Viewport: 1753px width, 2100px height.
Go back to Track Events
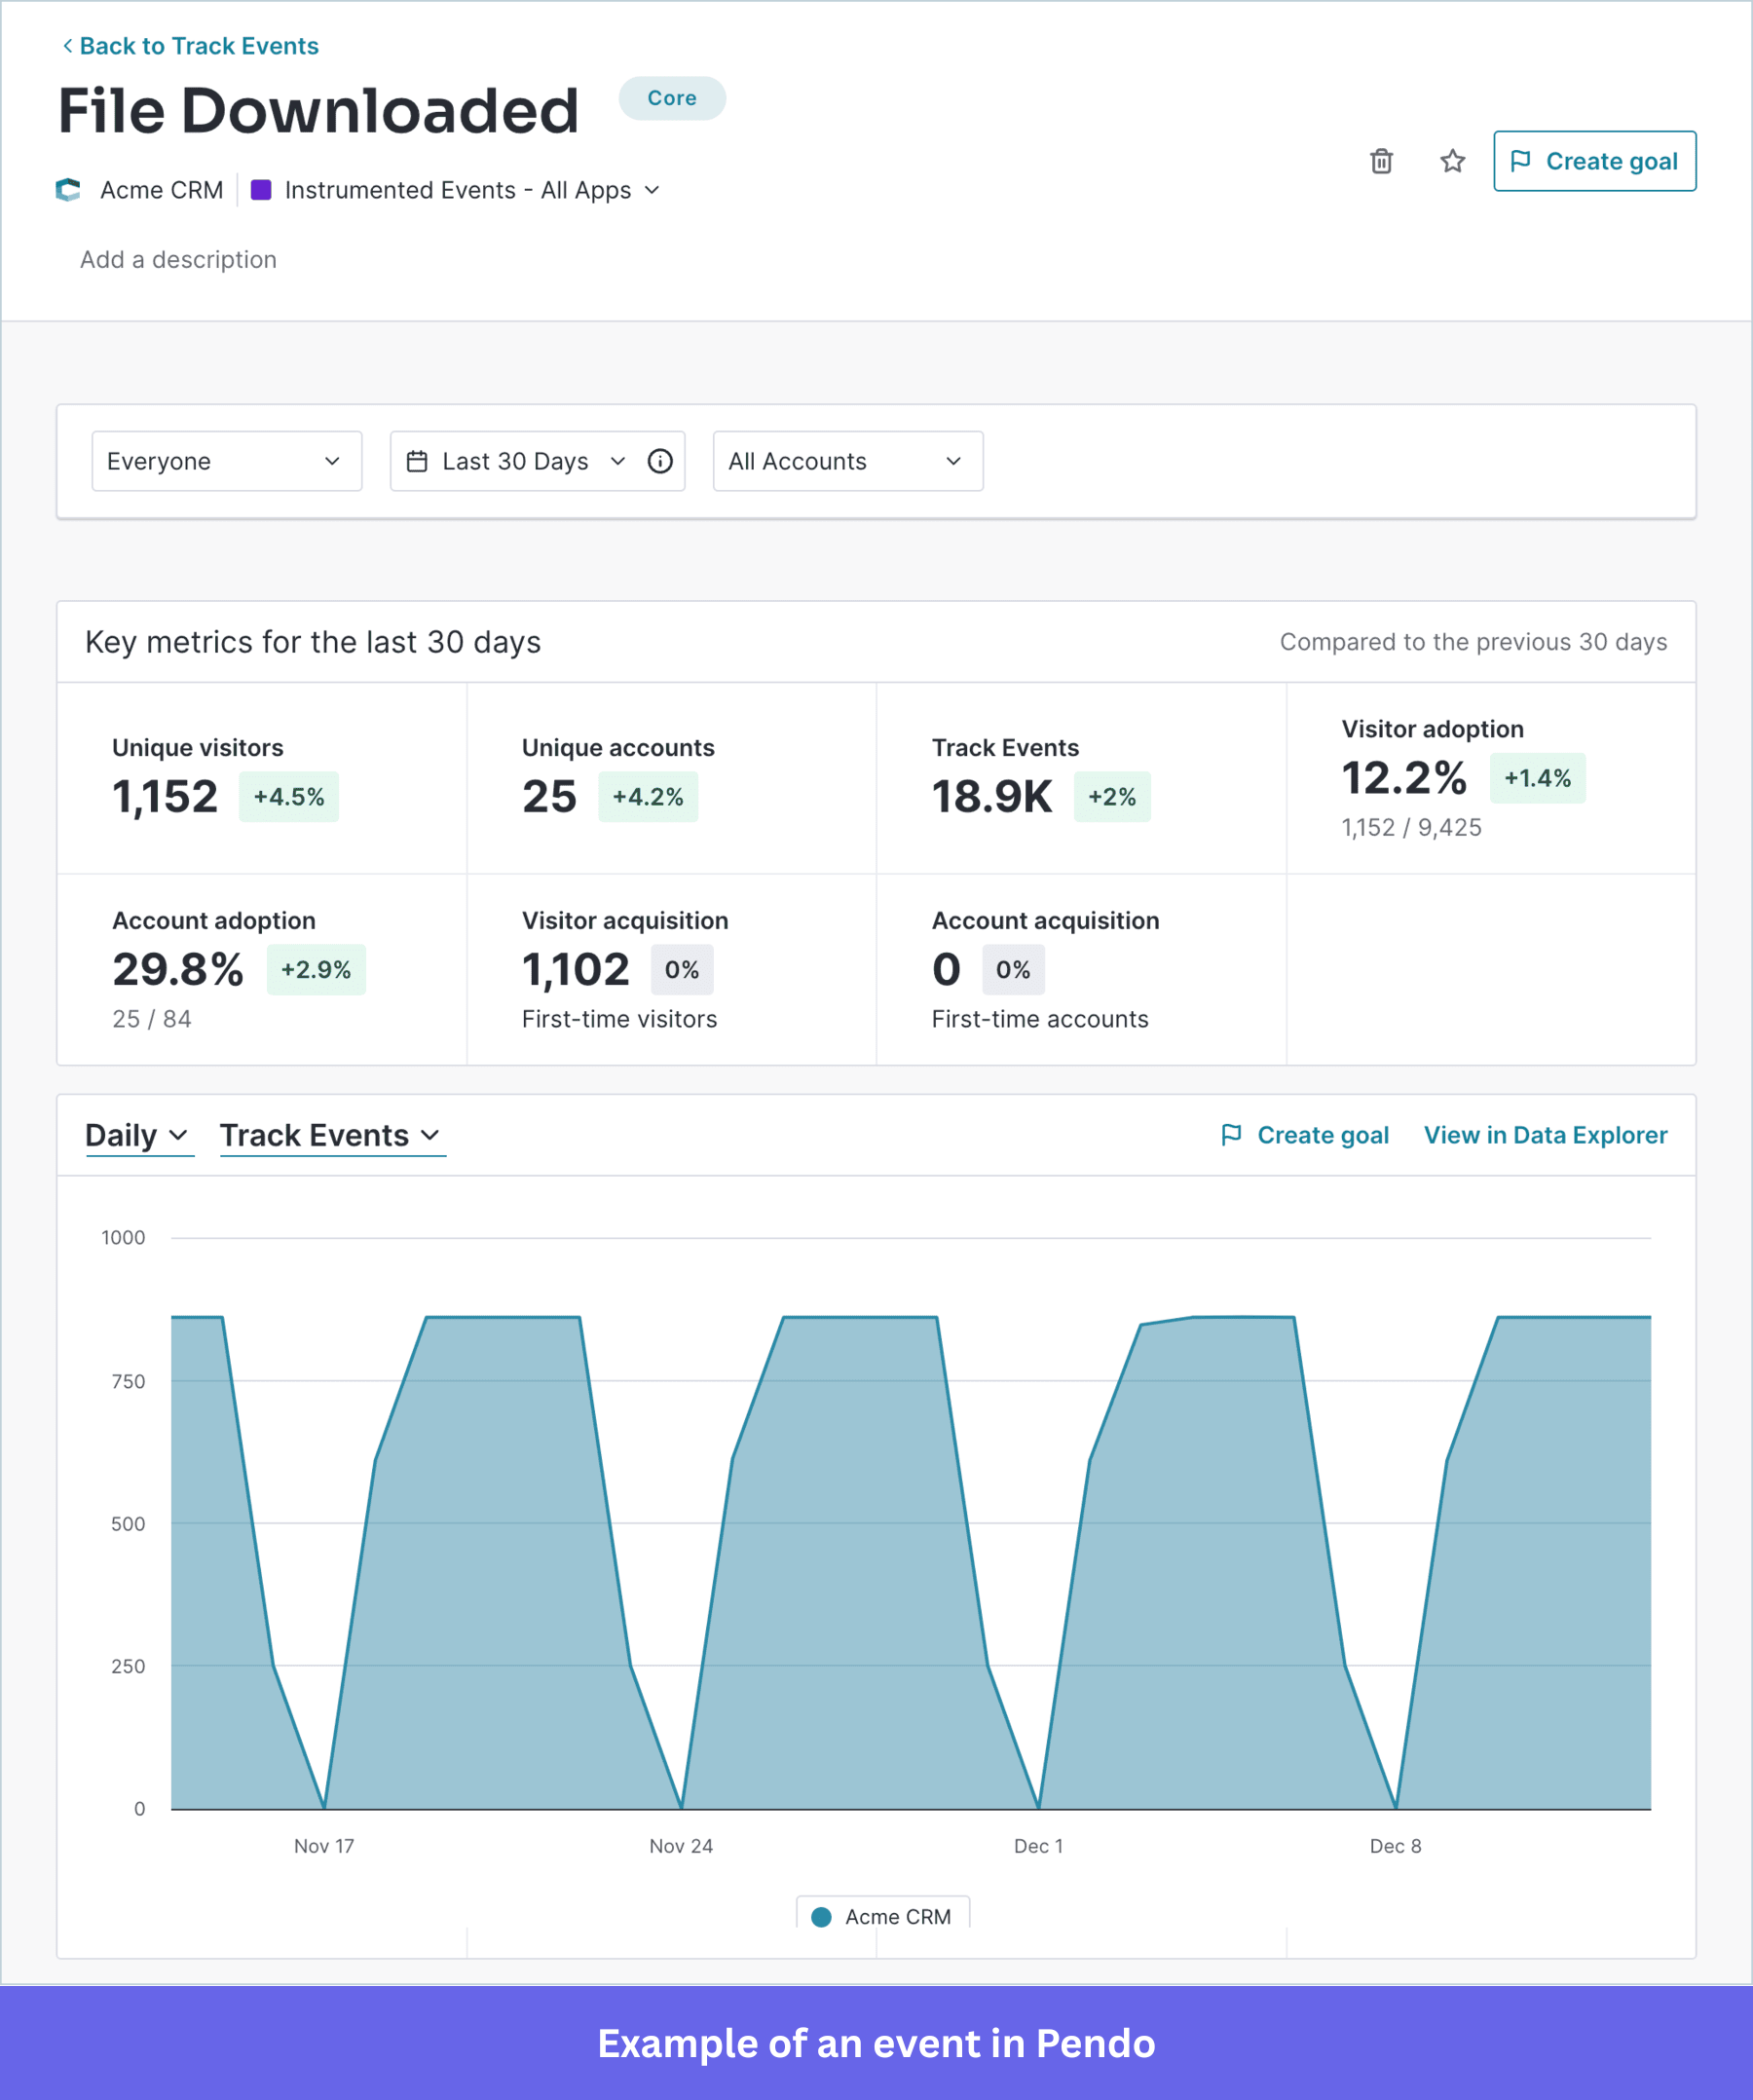pos(190,46)
